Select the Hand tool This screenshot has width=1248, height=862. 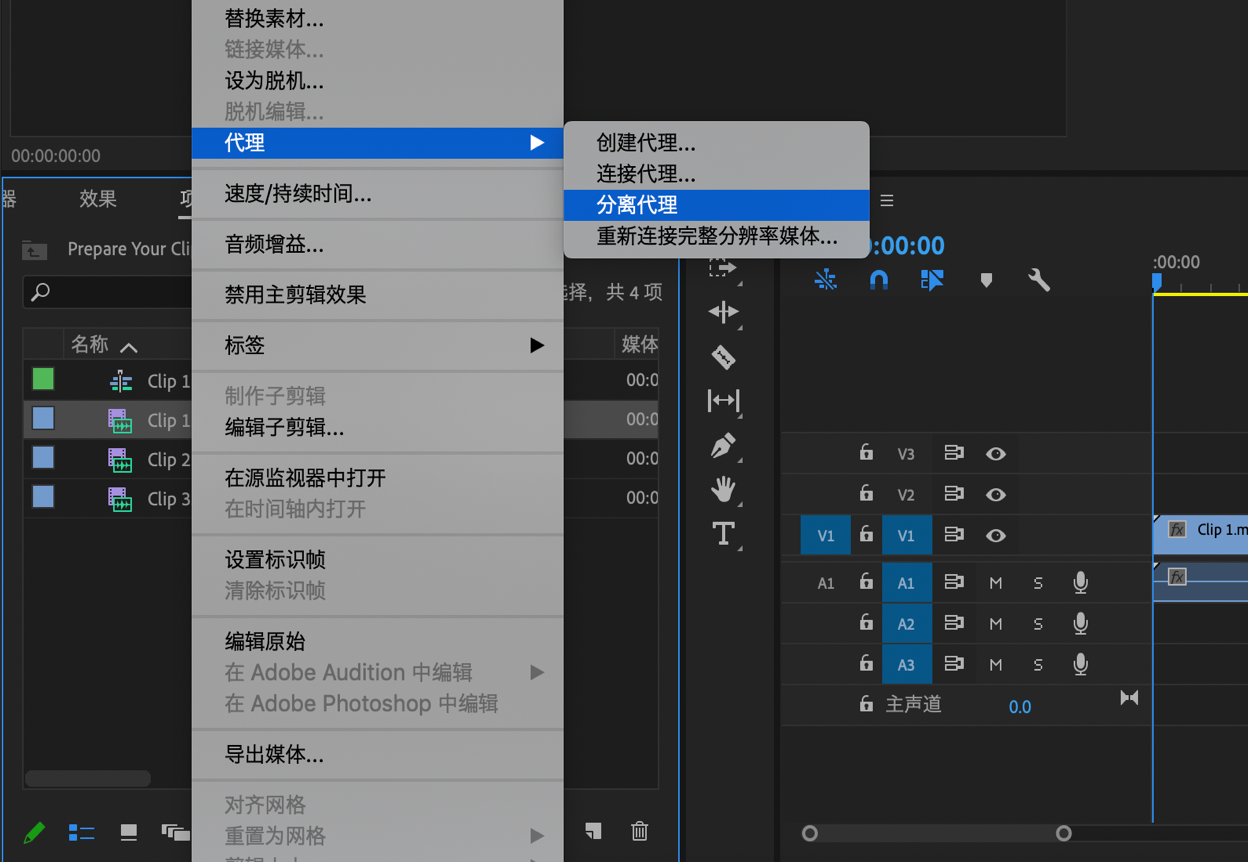(x=723, y=489)
